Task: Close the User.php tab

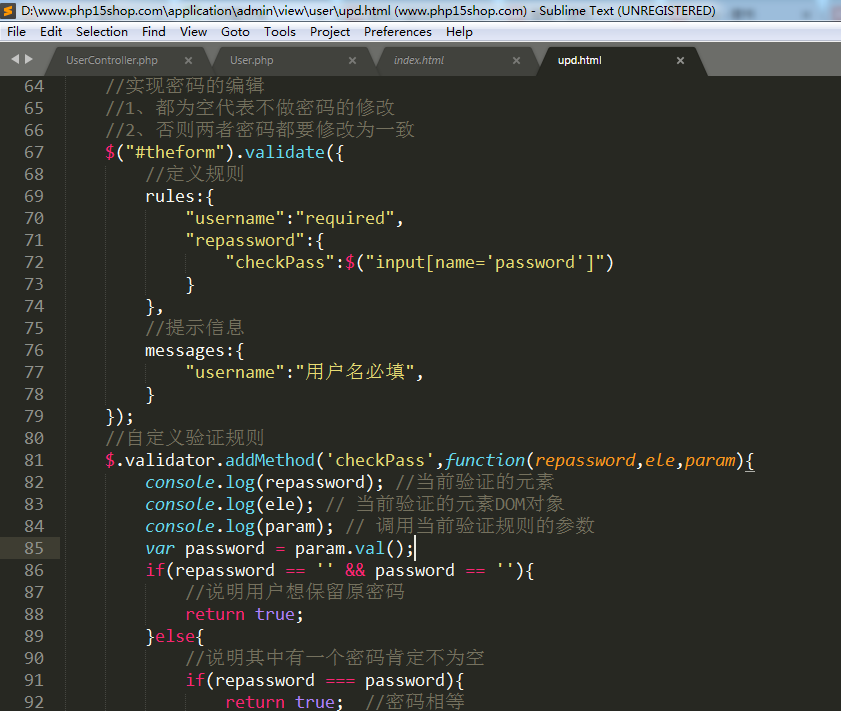Action: 352,61
